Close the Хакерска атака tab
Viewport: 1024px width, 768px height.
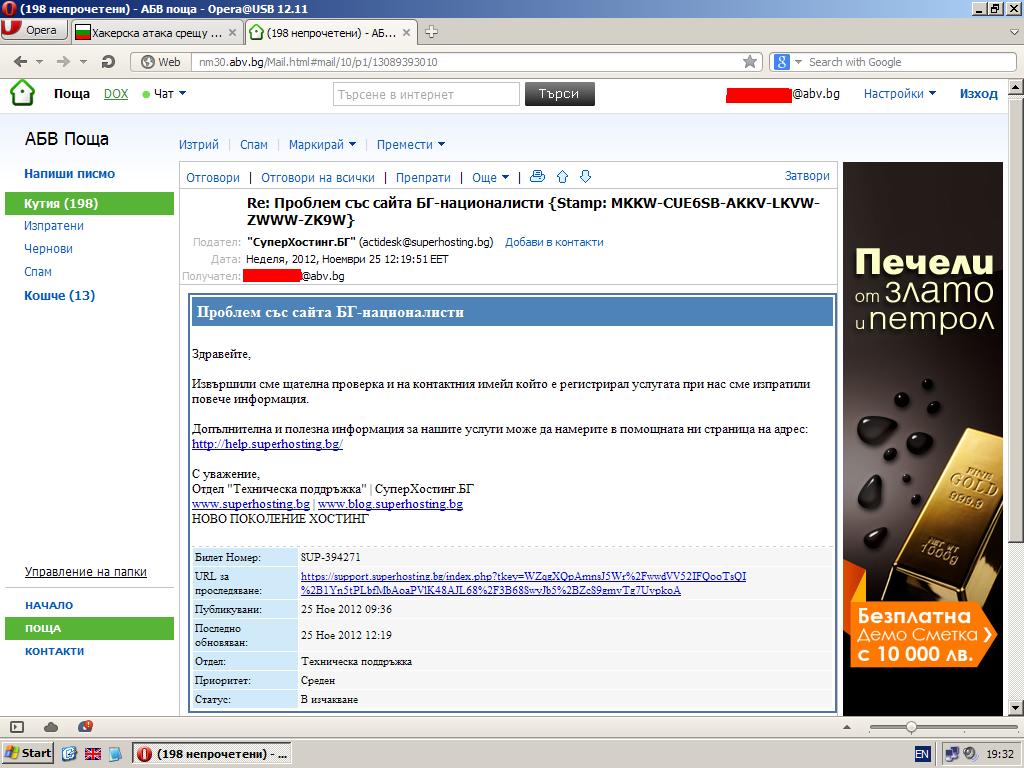pyautogui.click(x=234, y=32)
